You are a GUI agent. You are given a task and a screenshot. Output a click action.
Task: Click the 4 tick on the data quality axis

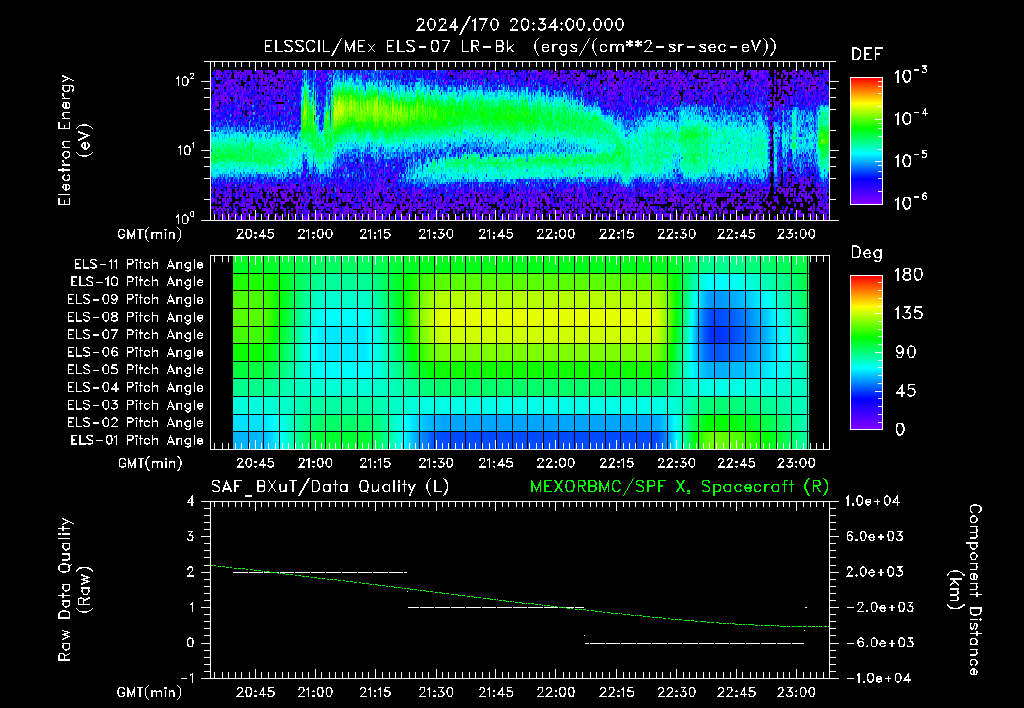(191, 501)
